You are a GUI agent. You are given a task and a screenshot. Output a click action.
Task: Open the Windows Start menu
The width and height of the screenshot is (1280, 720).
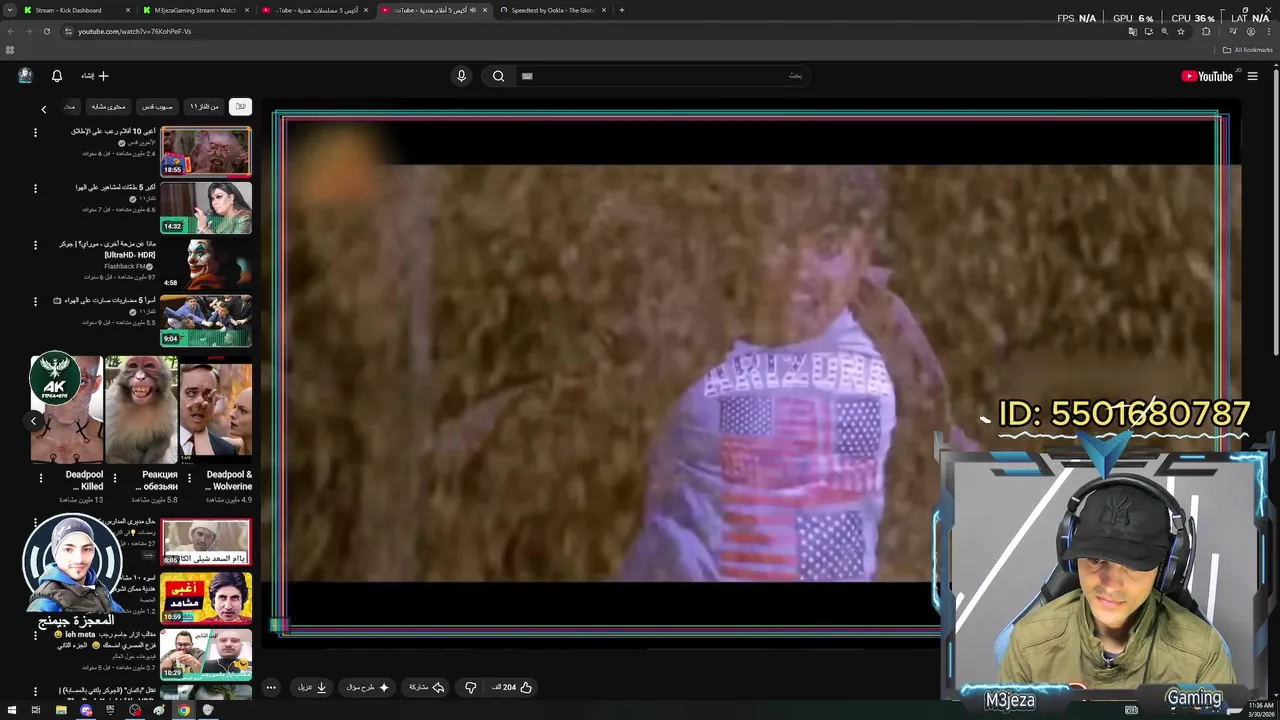(x=11, y=710)
